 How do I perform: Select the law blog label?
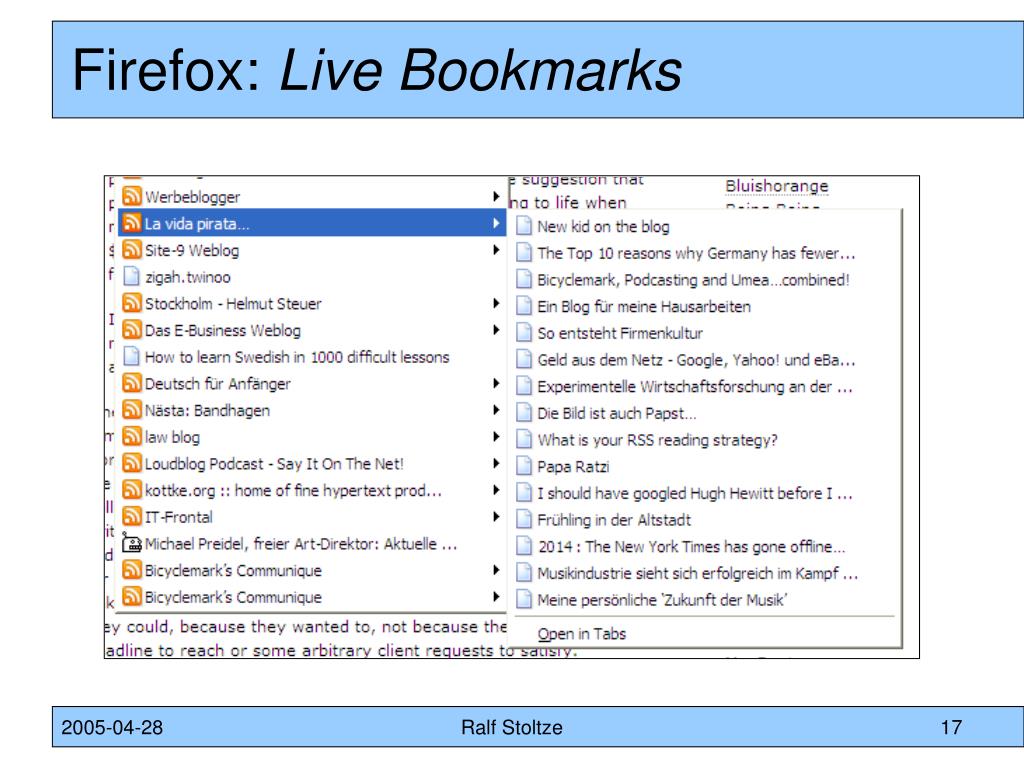[172, 437]
